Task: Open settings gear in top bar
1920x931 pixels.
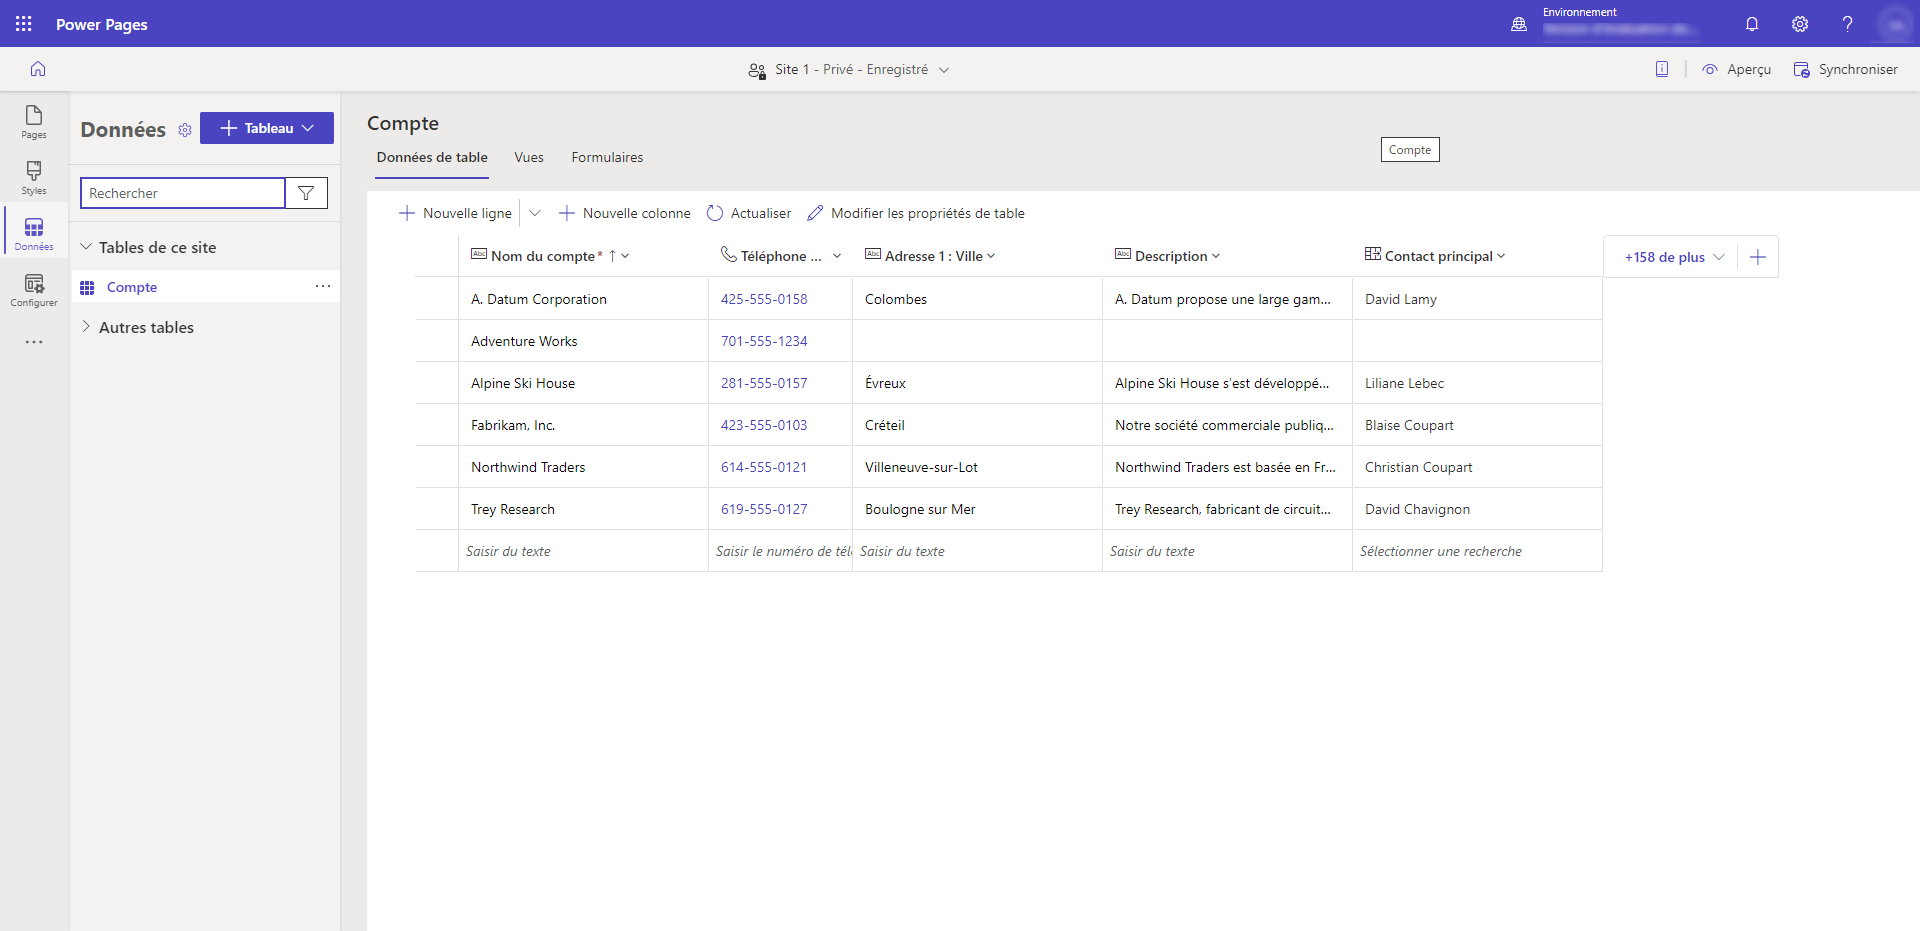Action: point(1800,24)
